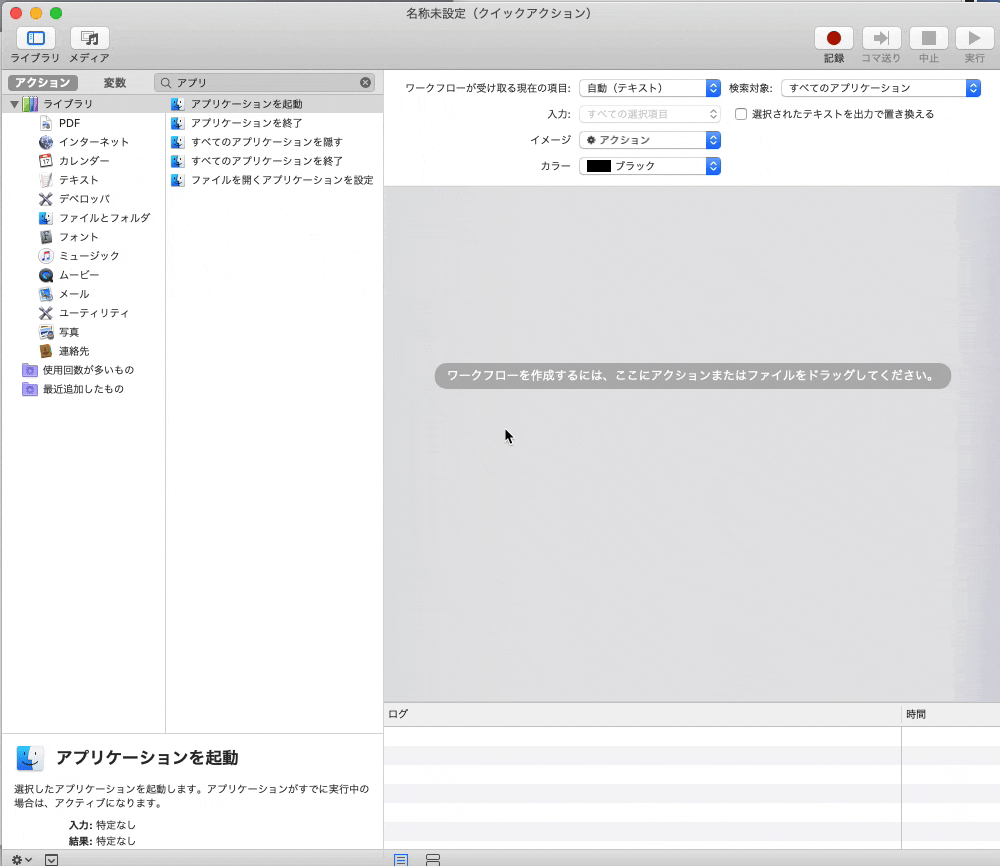1000x866 pixels.
Task: Collapse the ライブラリ disclosure triangle
Action: pos(14,103)
